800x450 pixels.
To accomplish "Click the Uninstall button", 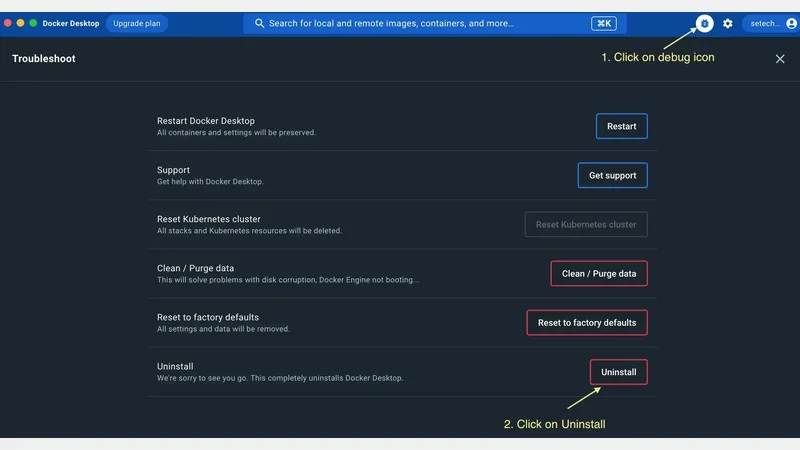I will [x=618, y=372].
